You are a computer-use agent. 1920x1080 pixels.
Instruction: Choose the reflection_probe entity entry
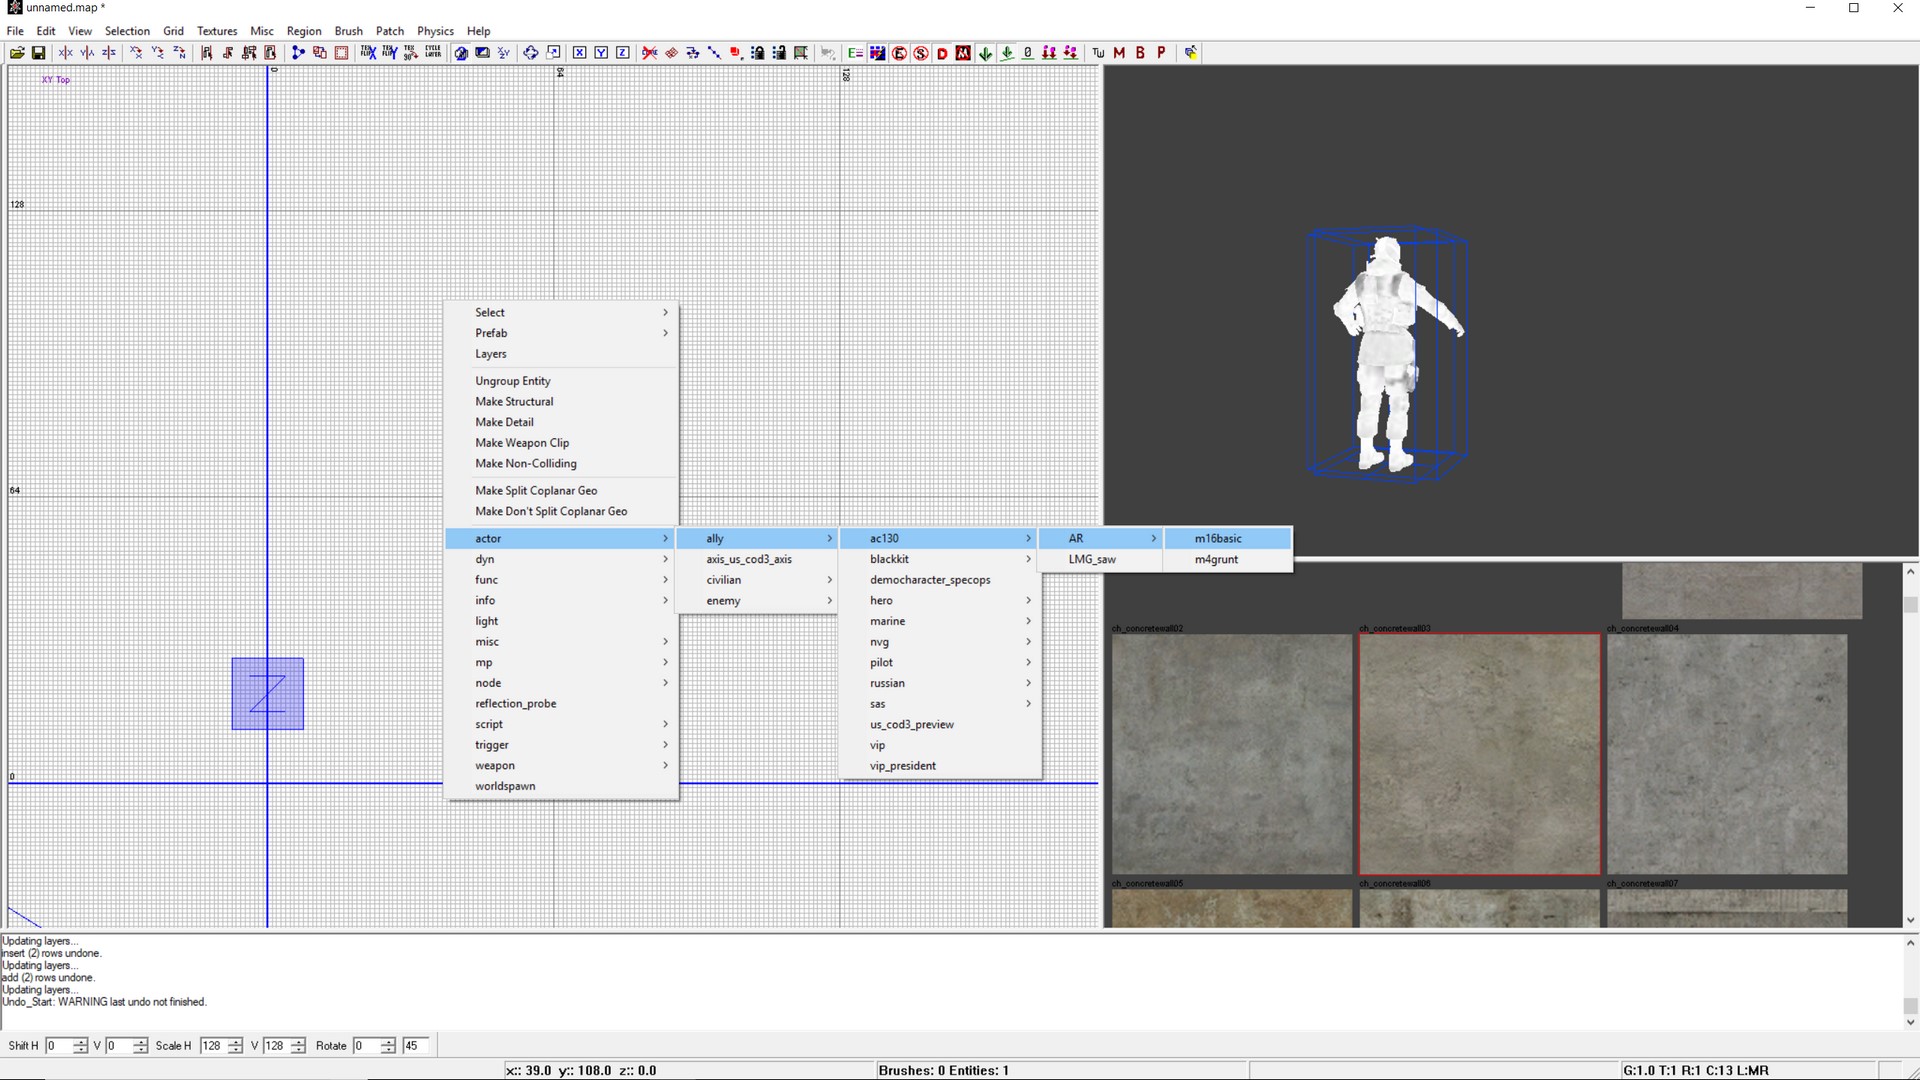click(562, 704)
